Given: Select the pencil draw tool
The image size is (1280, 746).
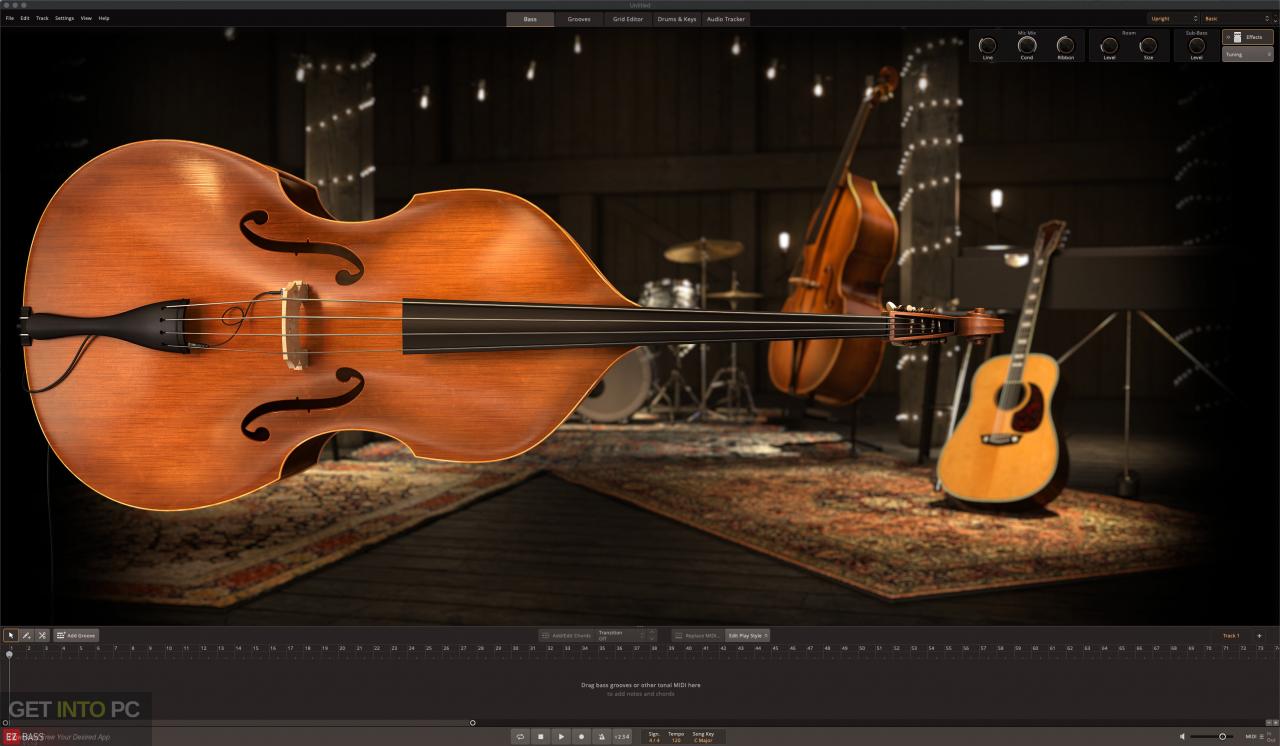Looking at the screenshot, I should 27,635.
